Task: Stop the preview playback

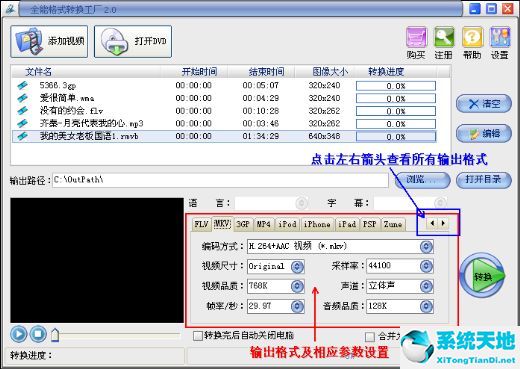Action: pyautogui.click(x=38, y=334)
